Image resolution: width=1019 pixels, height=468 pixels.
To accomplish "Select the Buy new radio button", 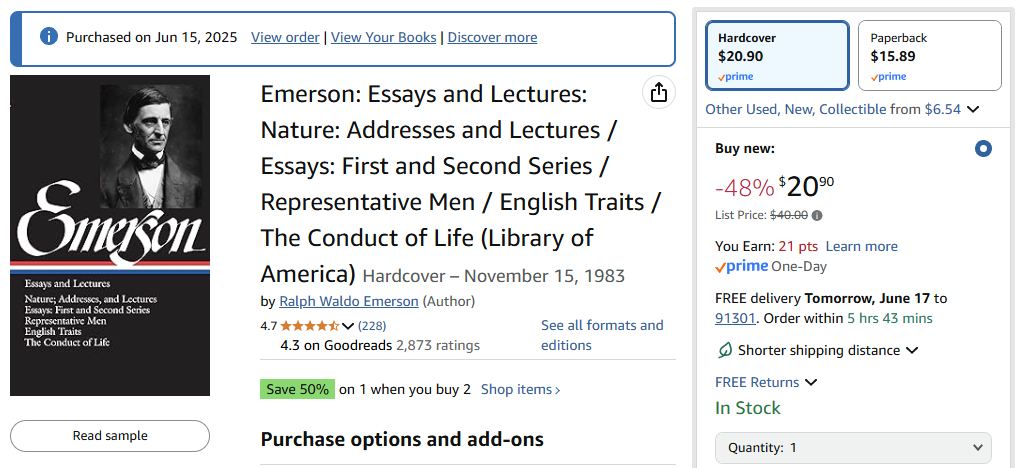I will 983,149.
